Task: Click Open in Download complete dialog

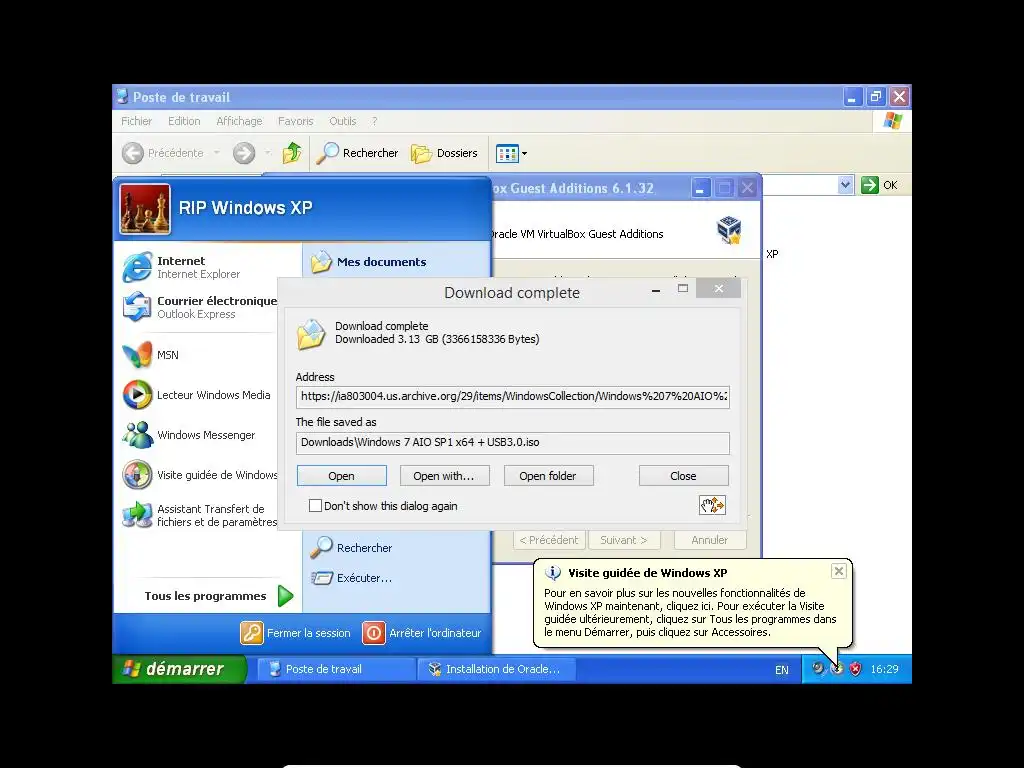Action: coord(342,476)
